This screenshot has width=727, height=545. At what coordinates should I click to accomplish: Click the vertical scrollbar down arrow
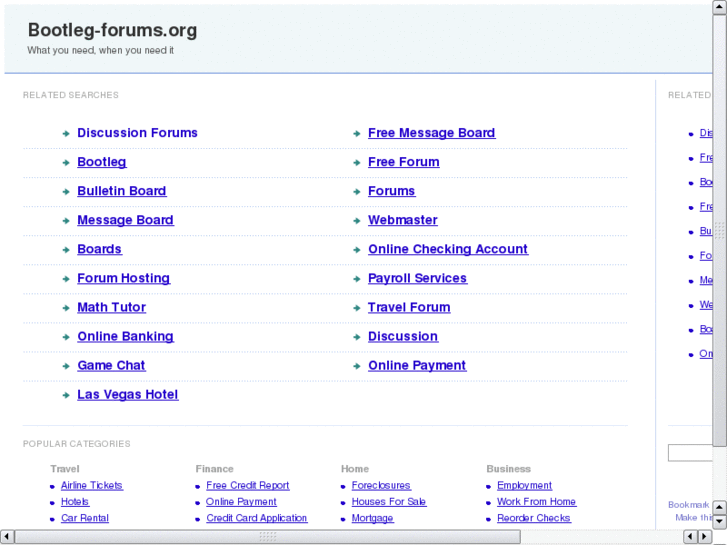720,522
